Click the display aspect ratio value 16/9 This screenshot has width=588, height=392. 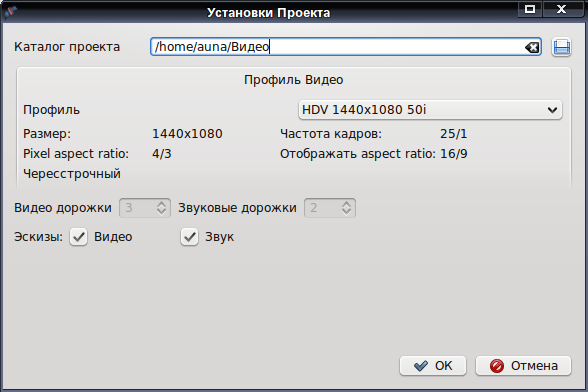pyautogui.click(x=453, y=154)
